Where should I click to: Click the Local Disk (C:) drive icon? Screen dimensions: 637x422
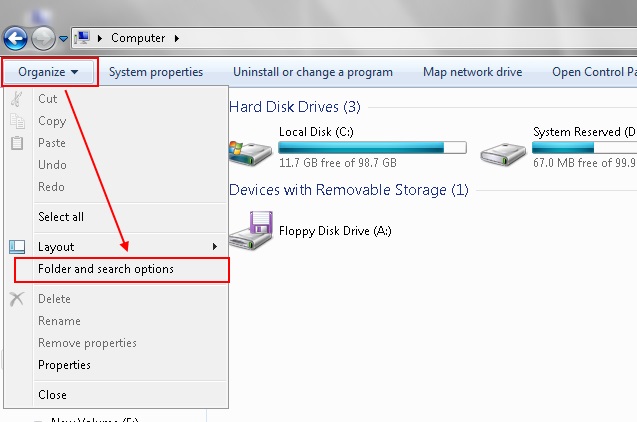(x=250, y=150)
